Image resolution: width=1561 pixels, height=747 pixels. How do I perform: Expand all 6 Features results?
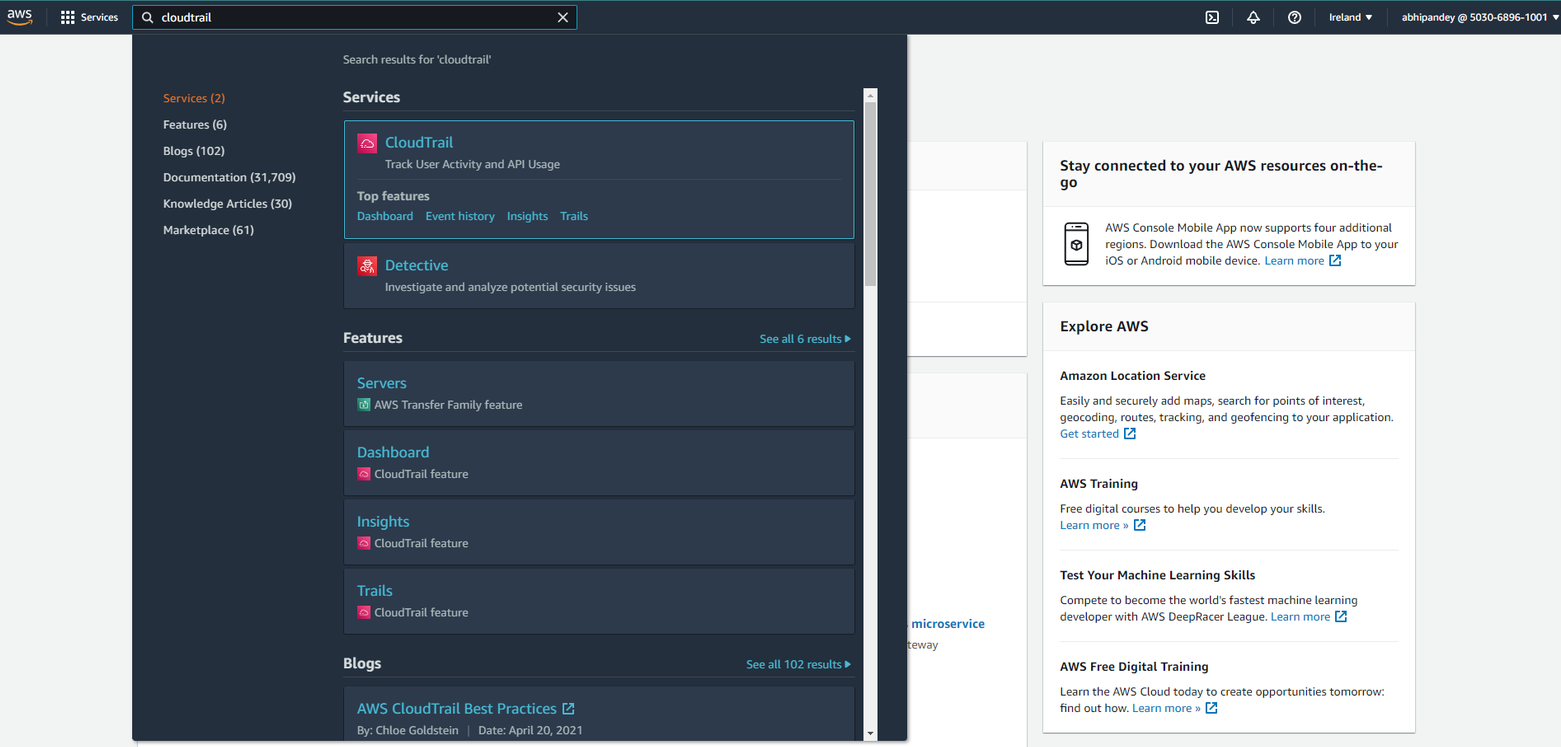pyautogui.click(x=805, y=338)
